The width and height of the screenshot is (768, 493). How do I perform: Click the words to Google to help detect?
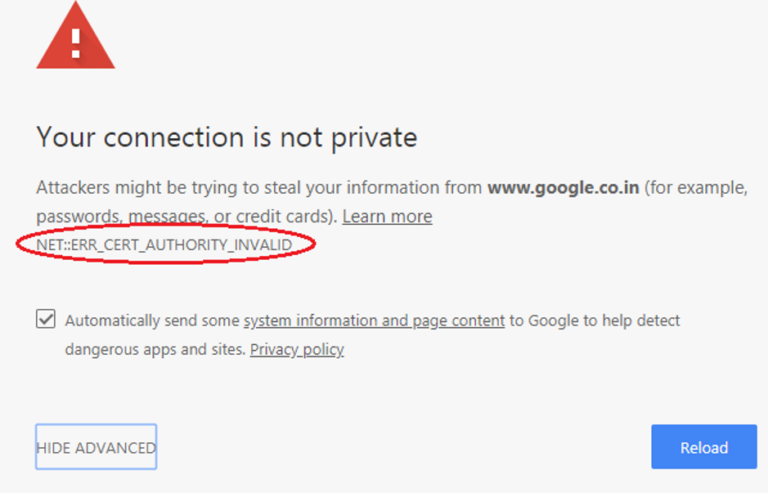click(594, 321)
